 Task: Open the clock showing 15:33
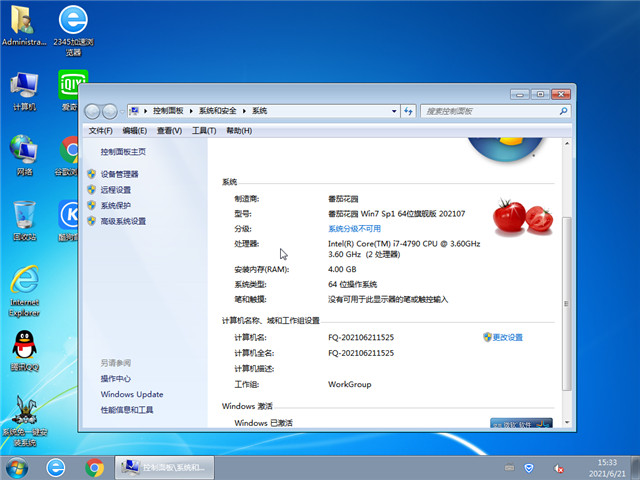pyautogui.click(x=607, y=468)
